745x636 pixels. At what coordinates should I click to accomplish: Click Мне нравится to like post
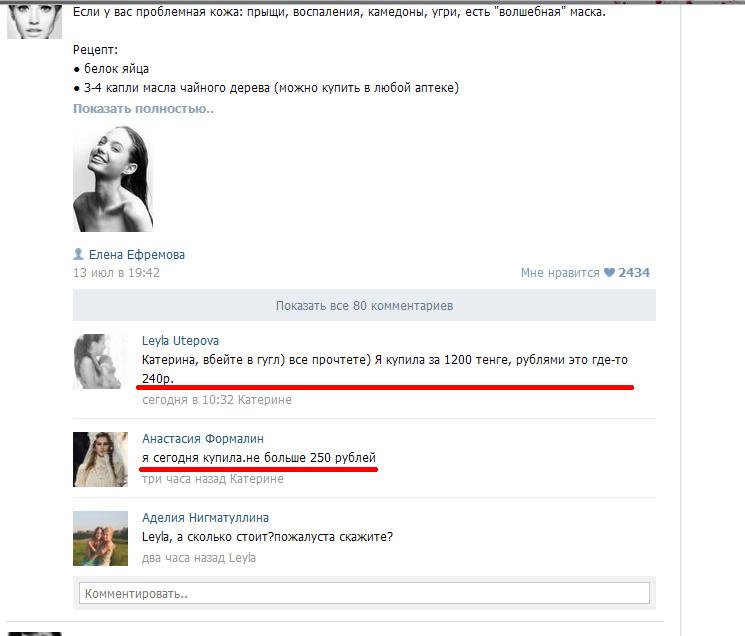(x=560, y=273)
